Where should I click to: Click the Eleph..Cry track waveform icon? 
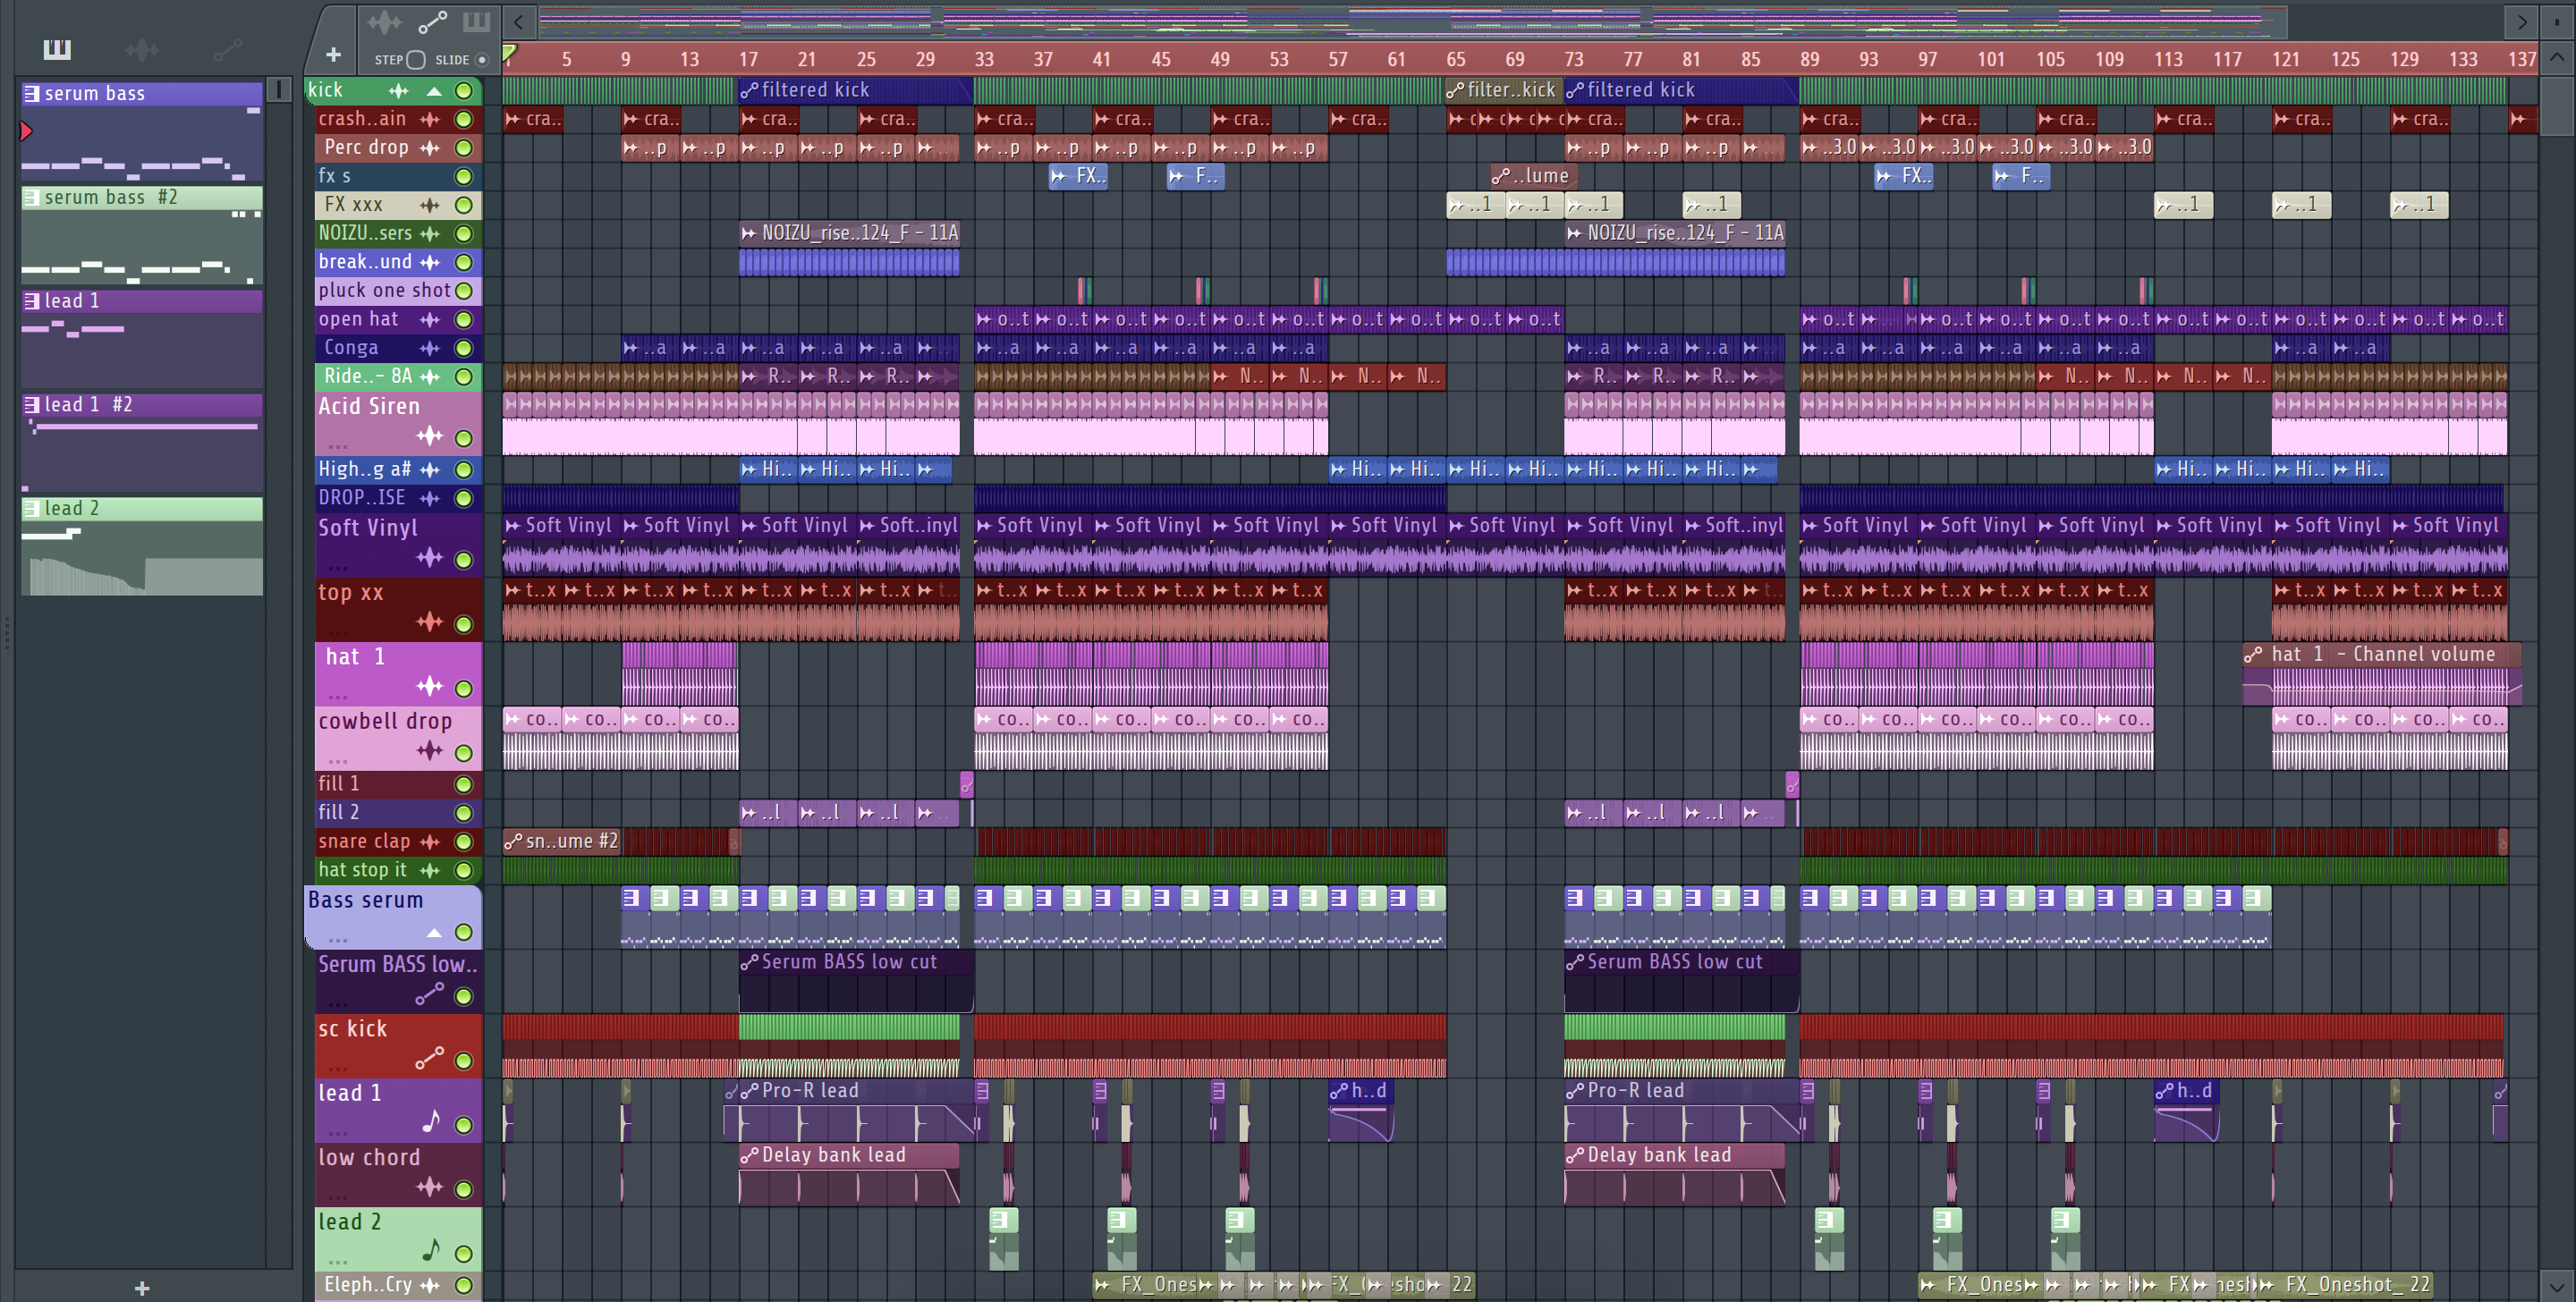click(x=430, y=1285)
